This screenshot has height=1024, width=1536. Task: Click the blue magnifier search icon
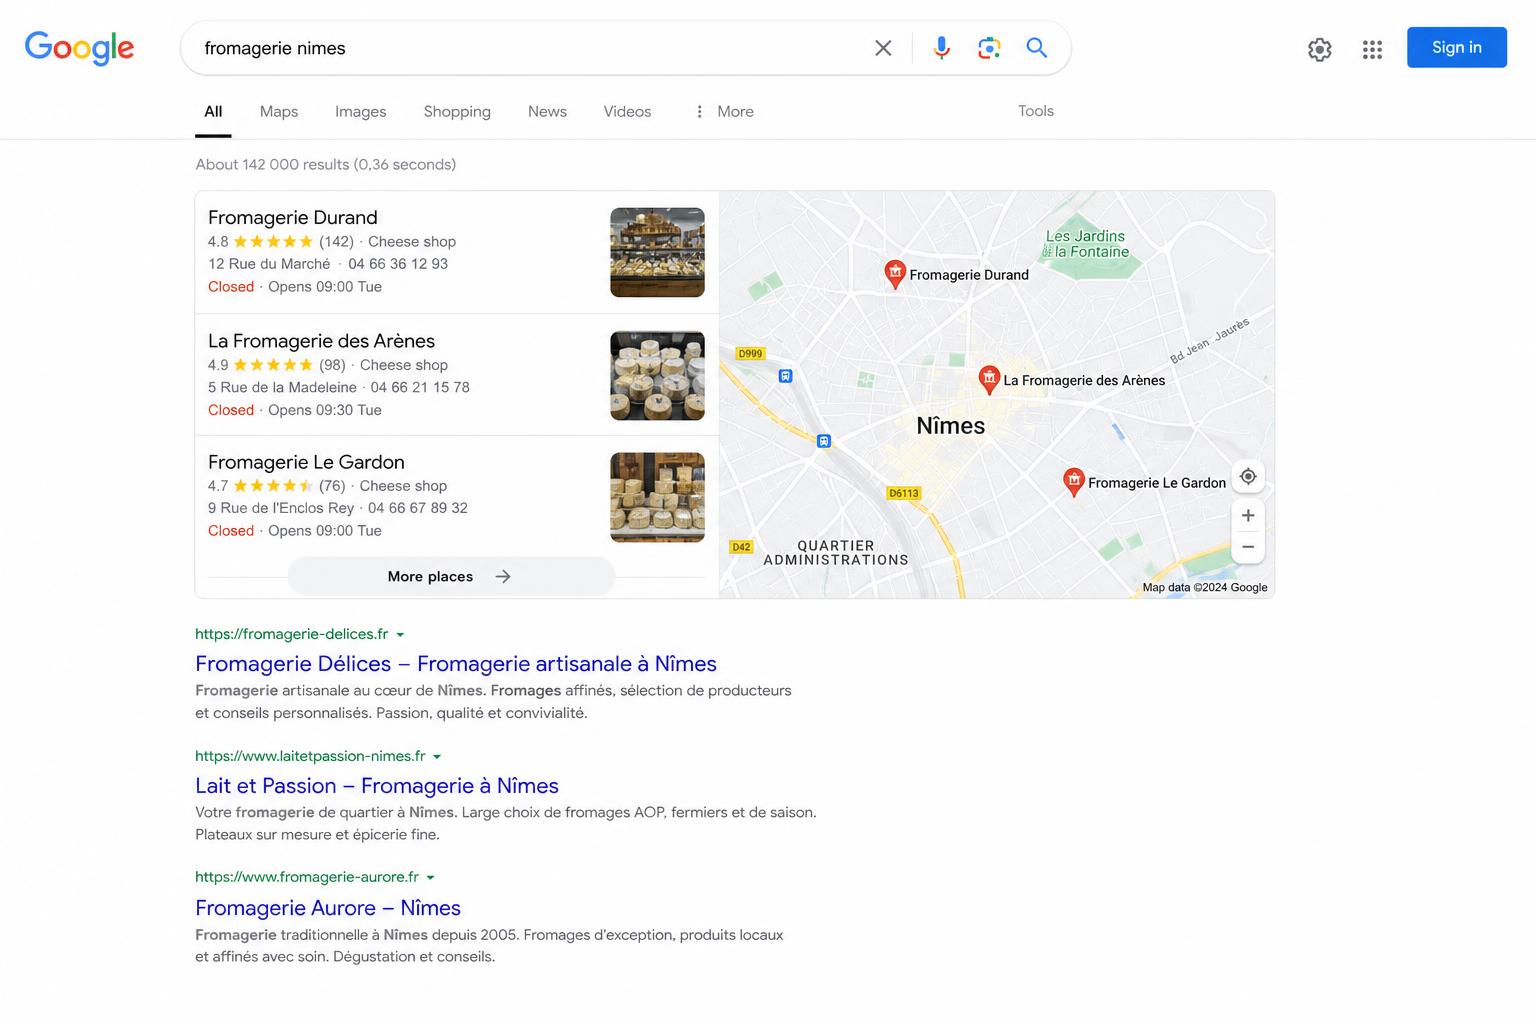[x=1037, y=48]
